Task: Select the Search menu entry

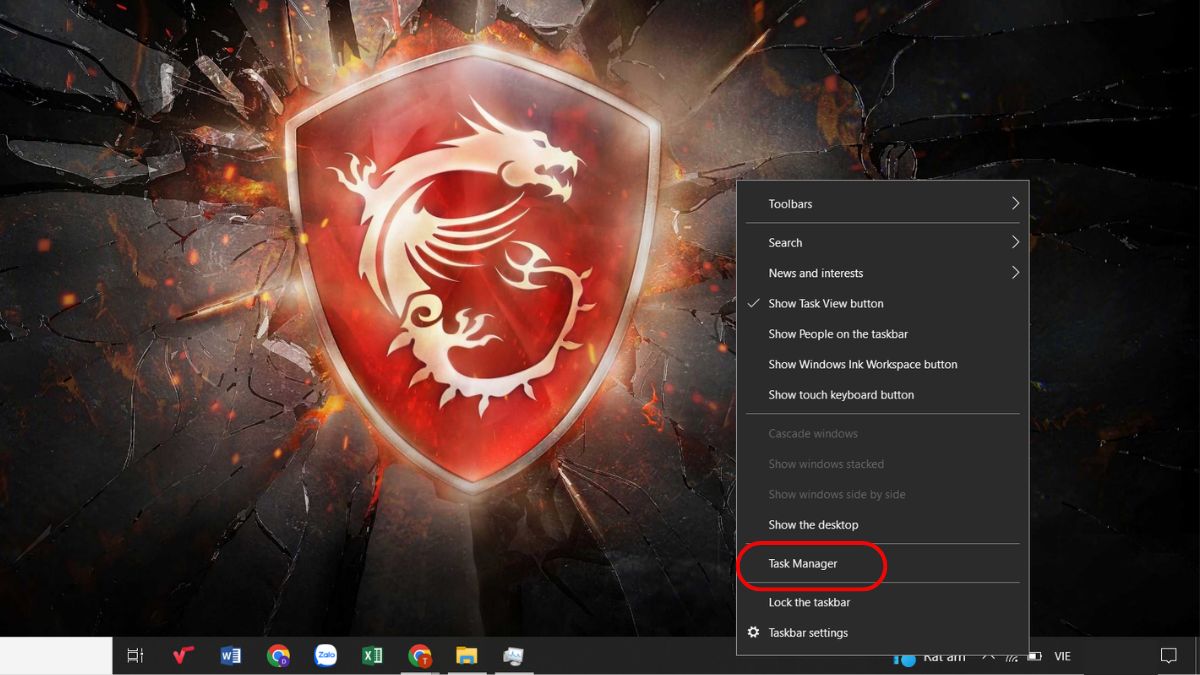Action: (883, 242)
